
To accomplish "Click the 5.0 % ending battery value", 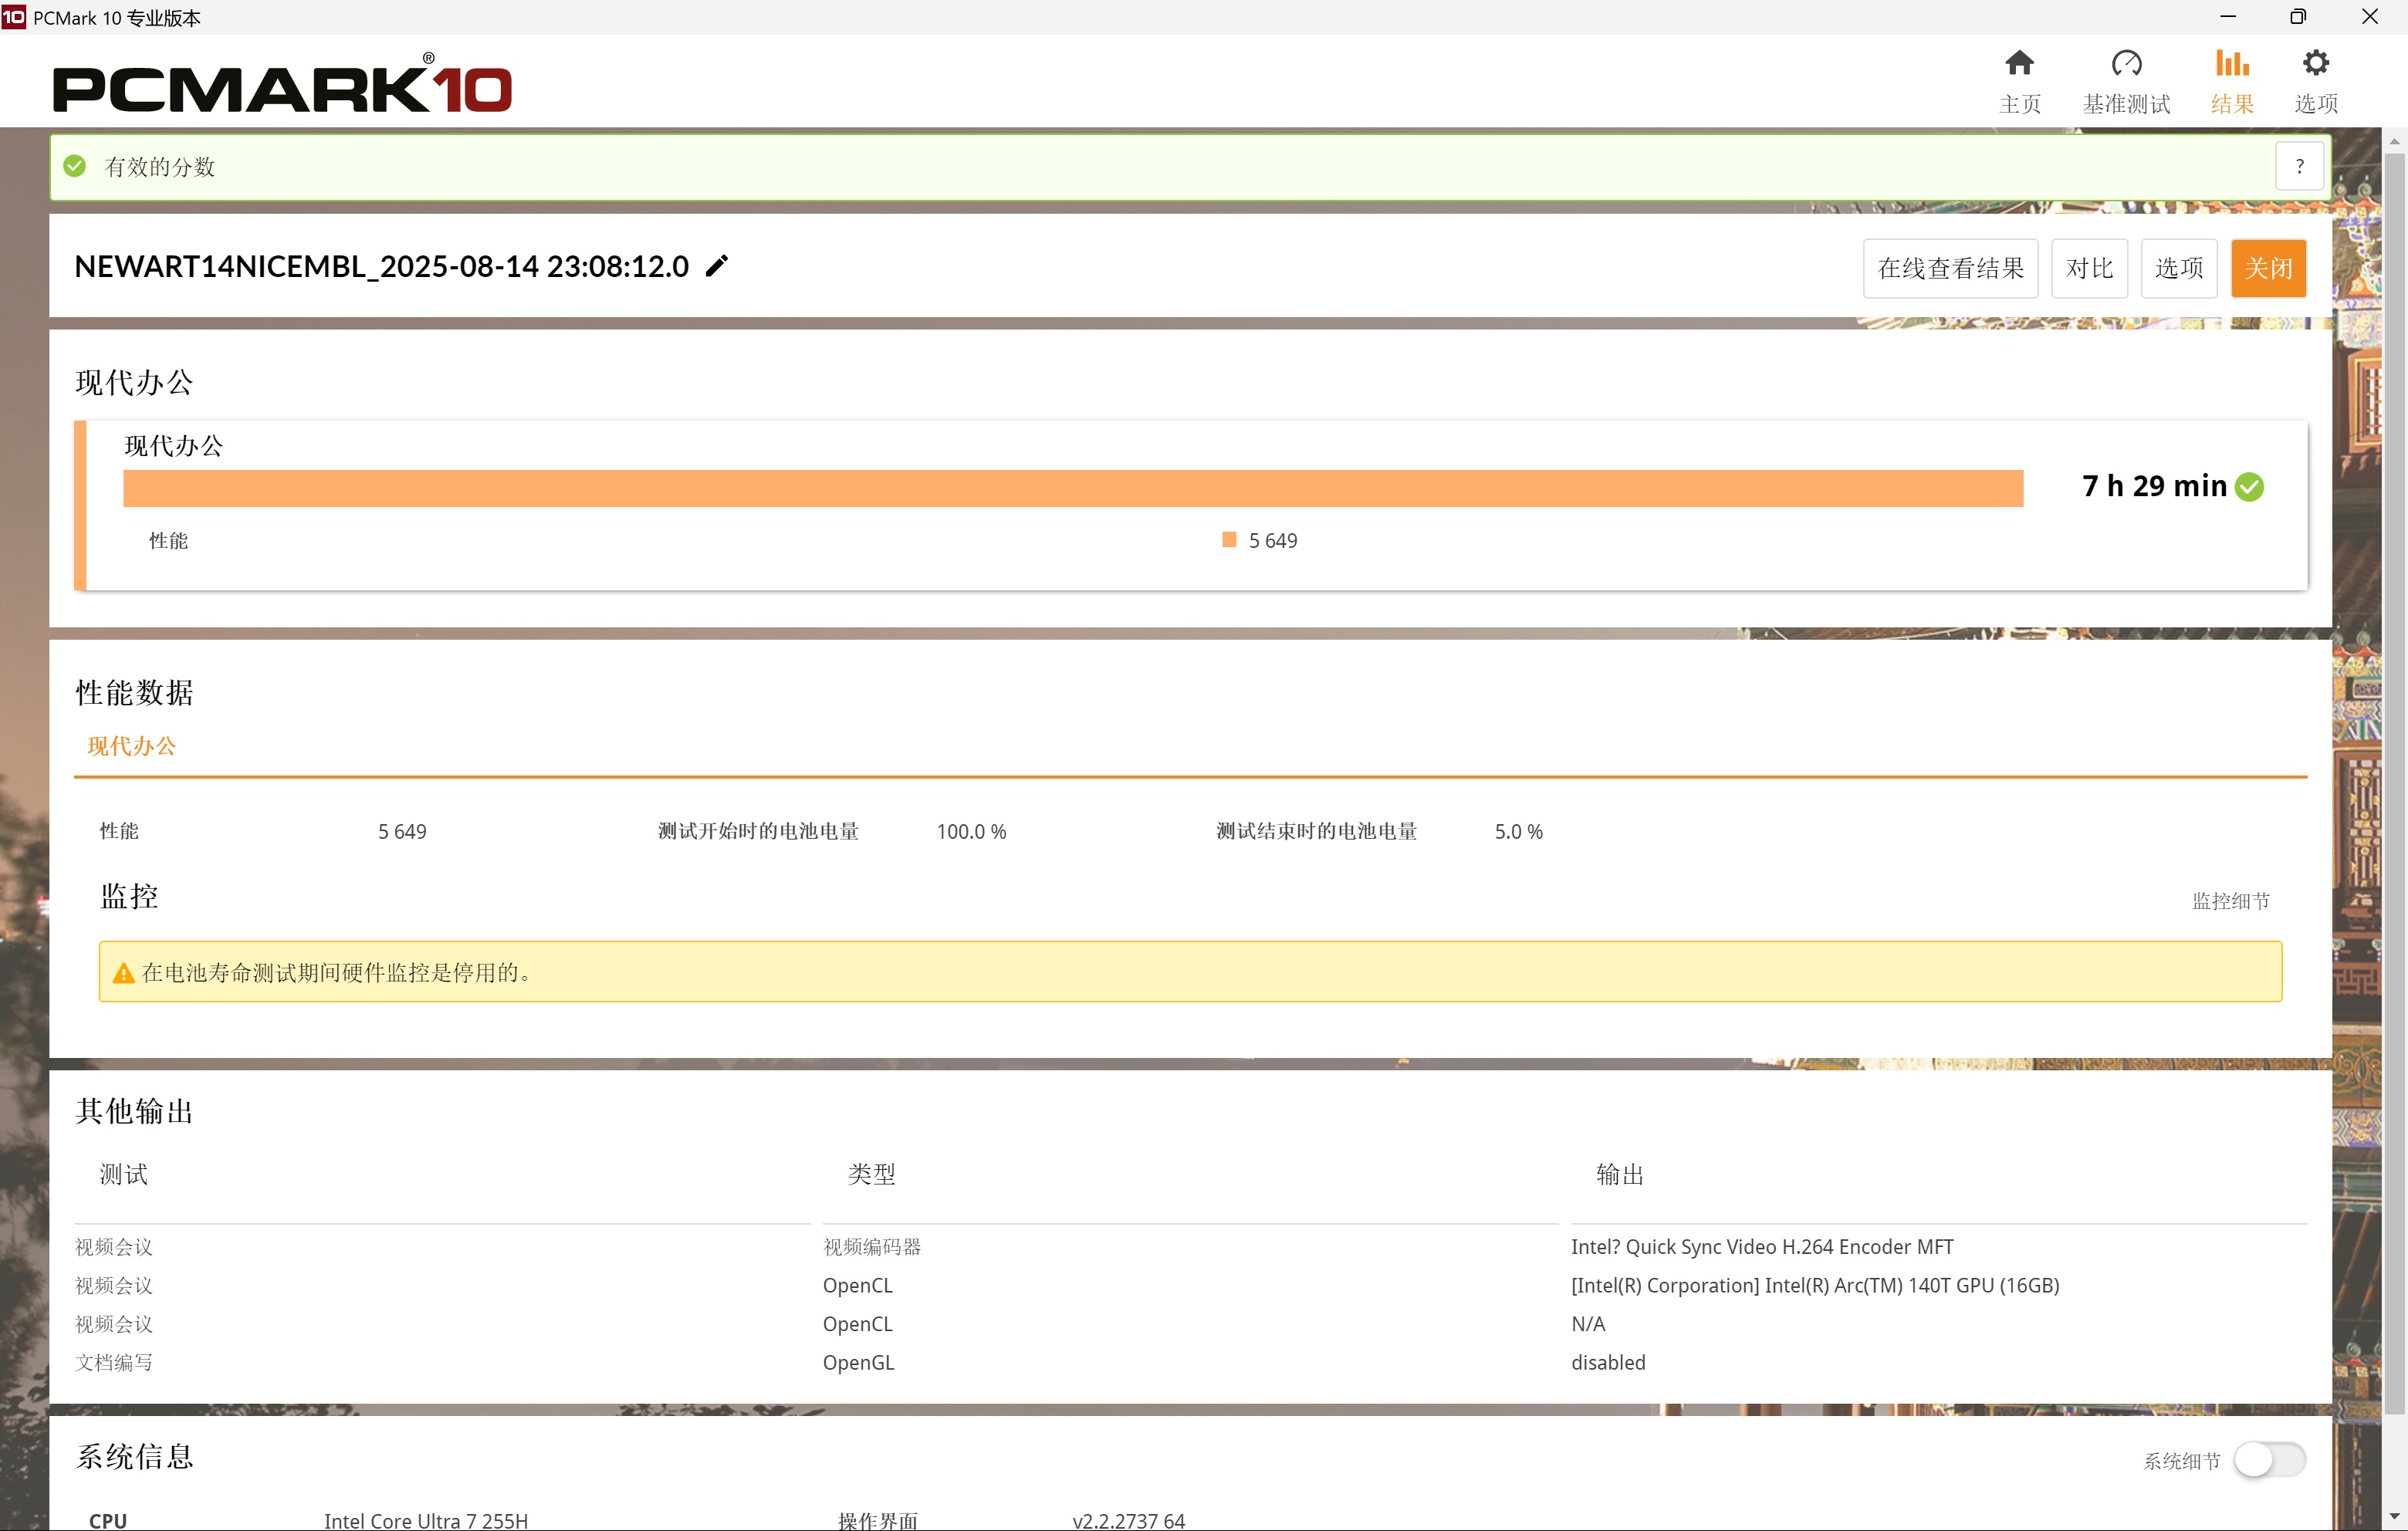I will tap(1518, 832).
